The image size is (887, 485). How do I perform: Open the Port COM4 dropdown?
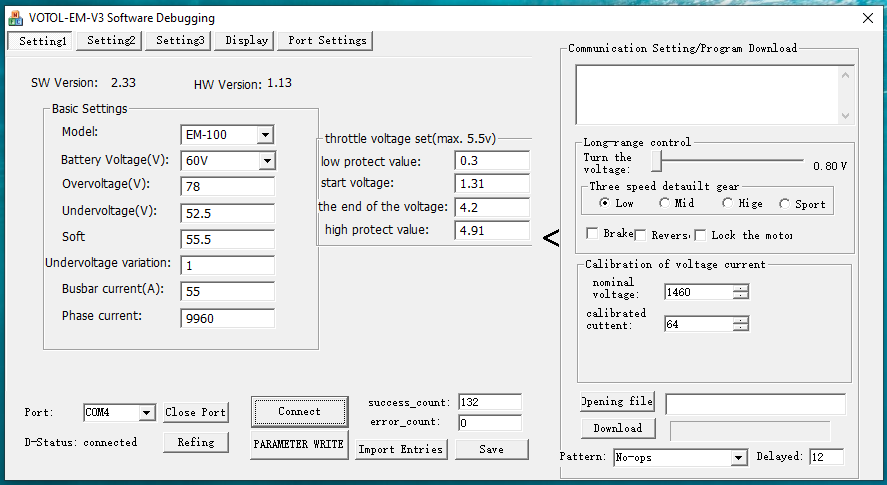coord(146,413)
